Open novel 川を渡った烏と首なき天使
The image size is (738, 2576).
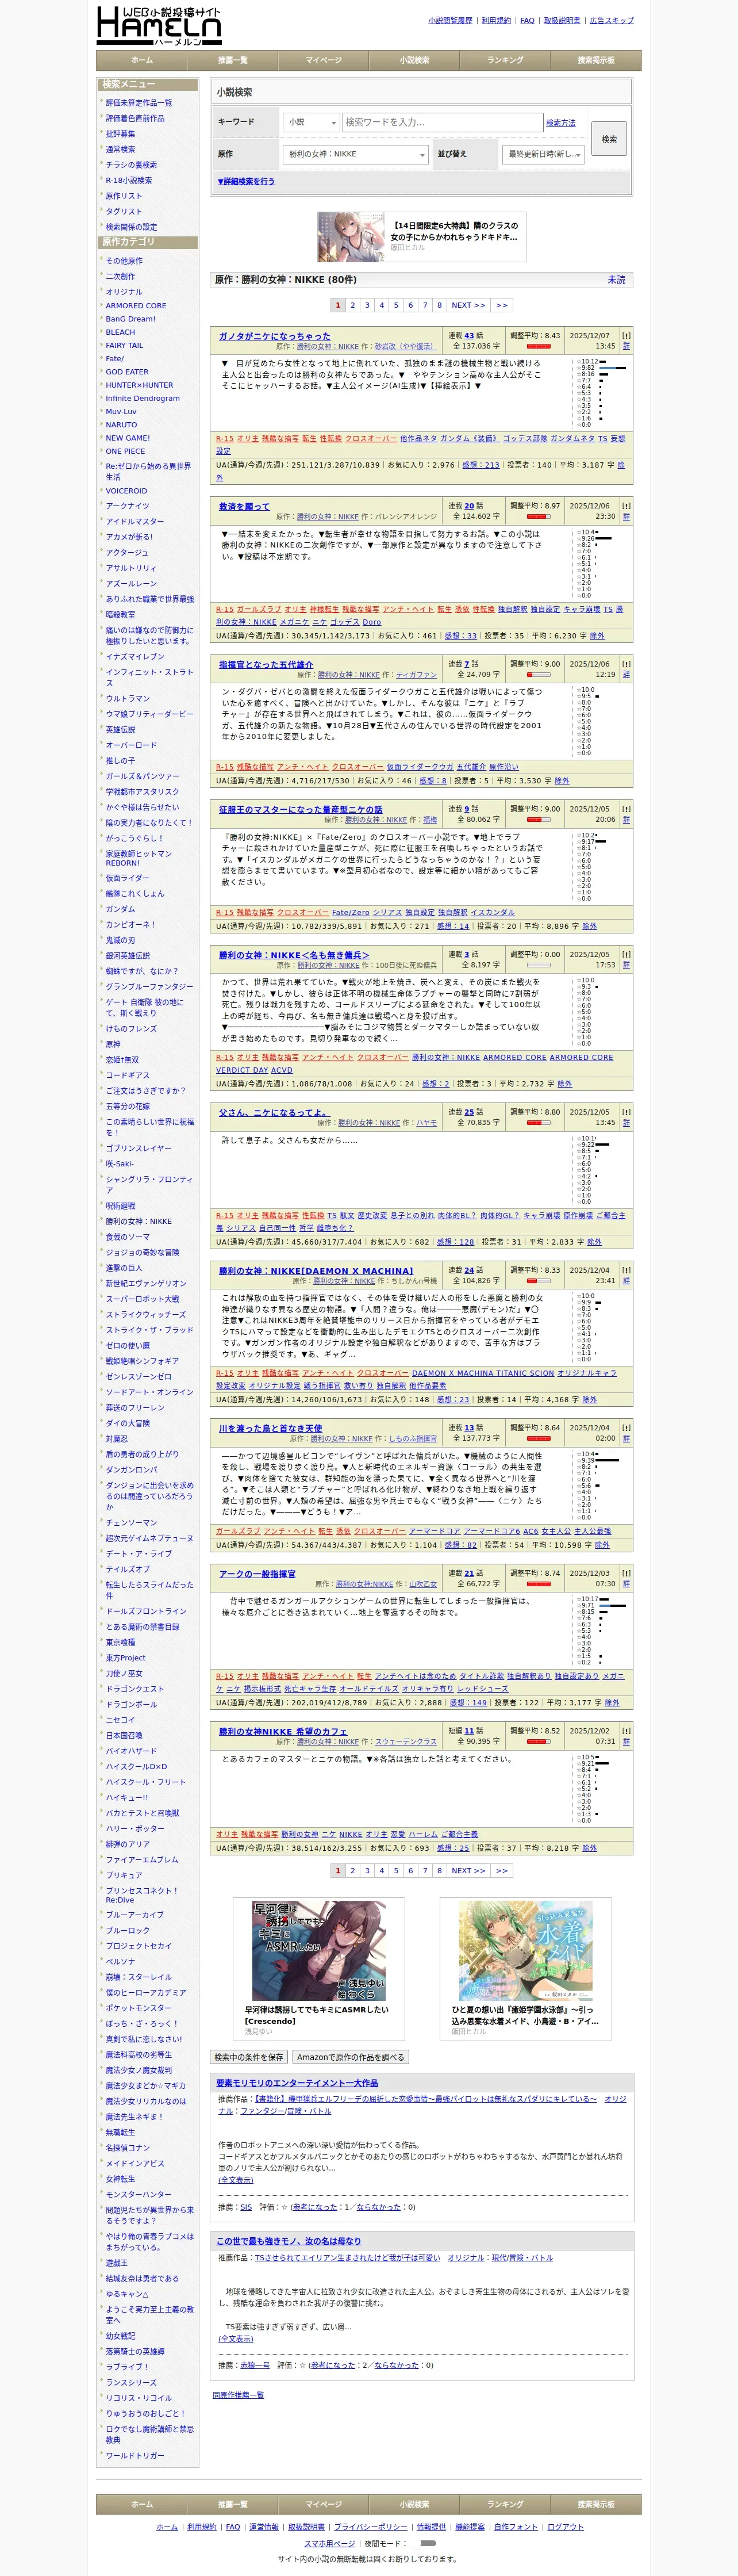[x=270, y=1428]
